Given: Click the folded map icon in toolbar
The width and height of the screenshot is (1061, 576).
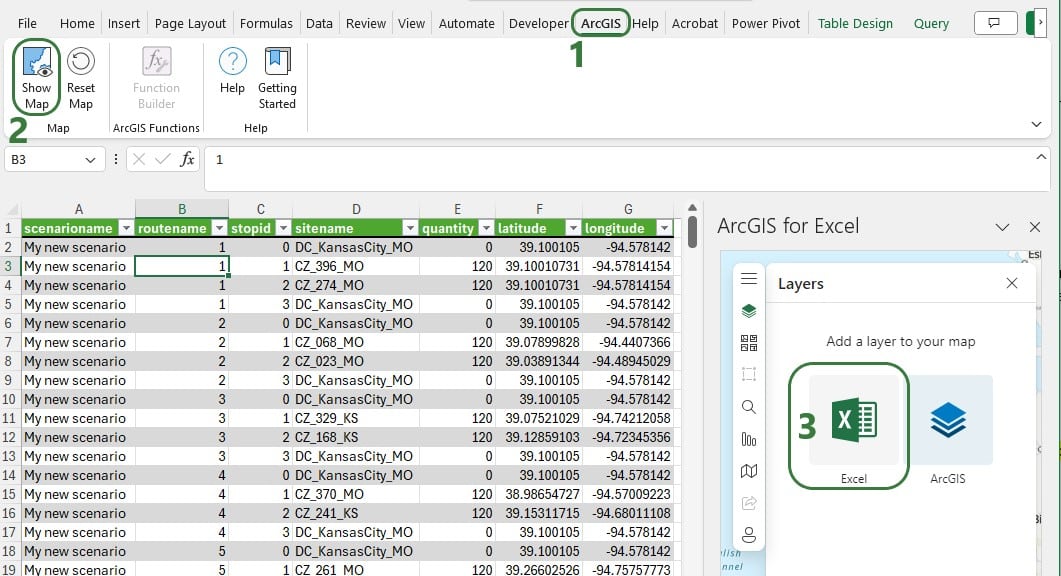Looking at the screenshot, I should pyautogui.click(x=749, y=471).
